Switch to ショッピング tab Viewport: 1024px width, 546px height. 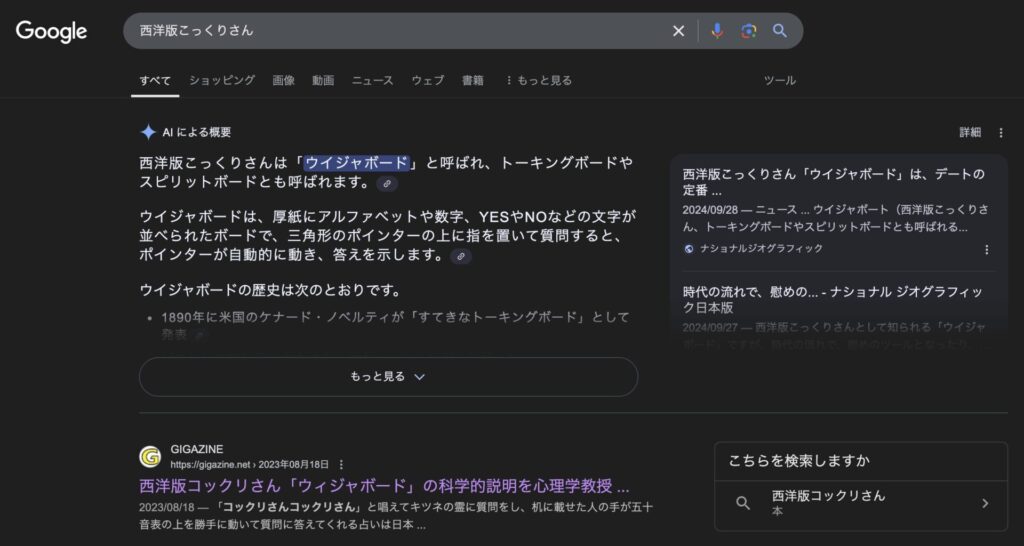[x=222, y=80]
